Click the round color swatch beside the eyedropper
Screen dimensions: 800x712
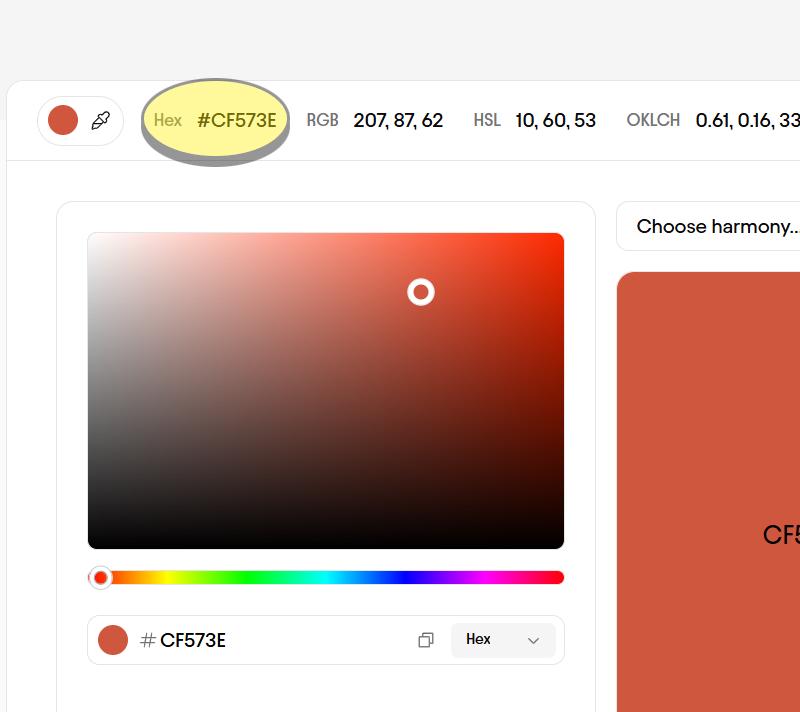pyautogui.click(x=63, y=121)
